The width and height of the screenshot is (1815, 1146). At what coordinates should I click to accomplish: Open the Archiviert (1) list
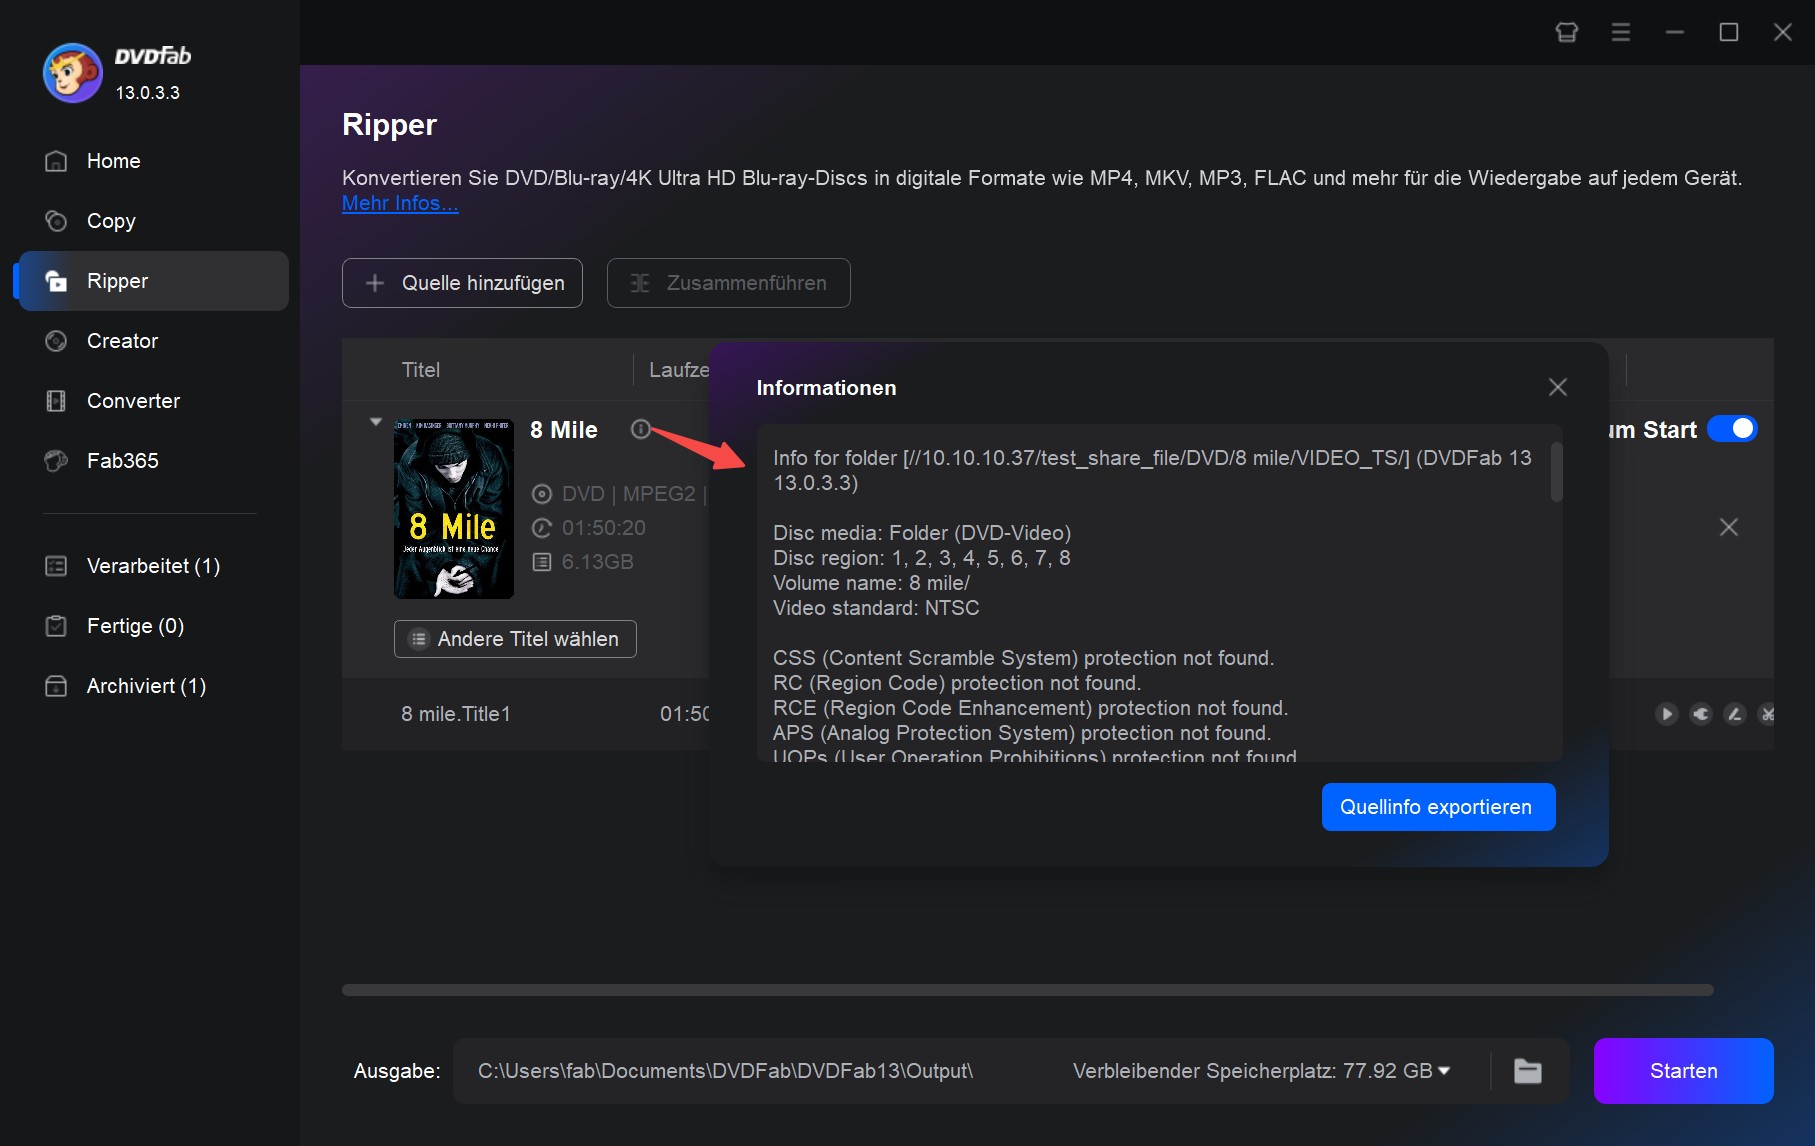tap(152, 686)
